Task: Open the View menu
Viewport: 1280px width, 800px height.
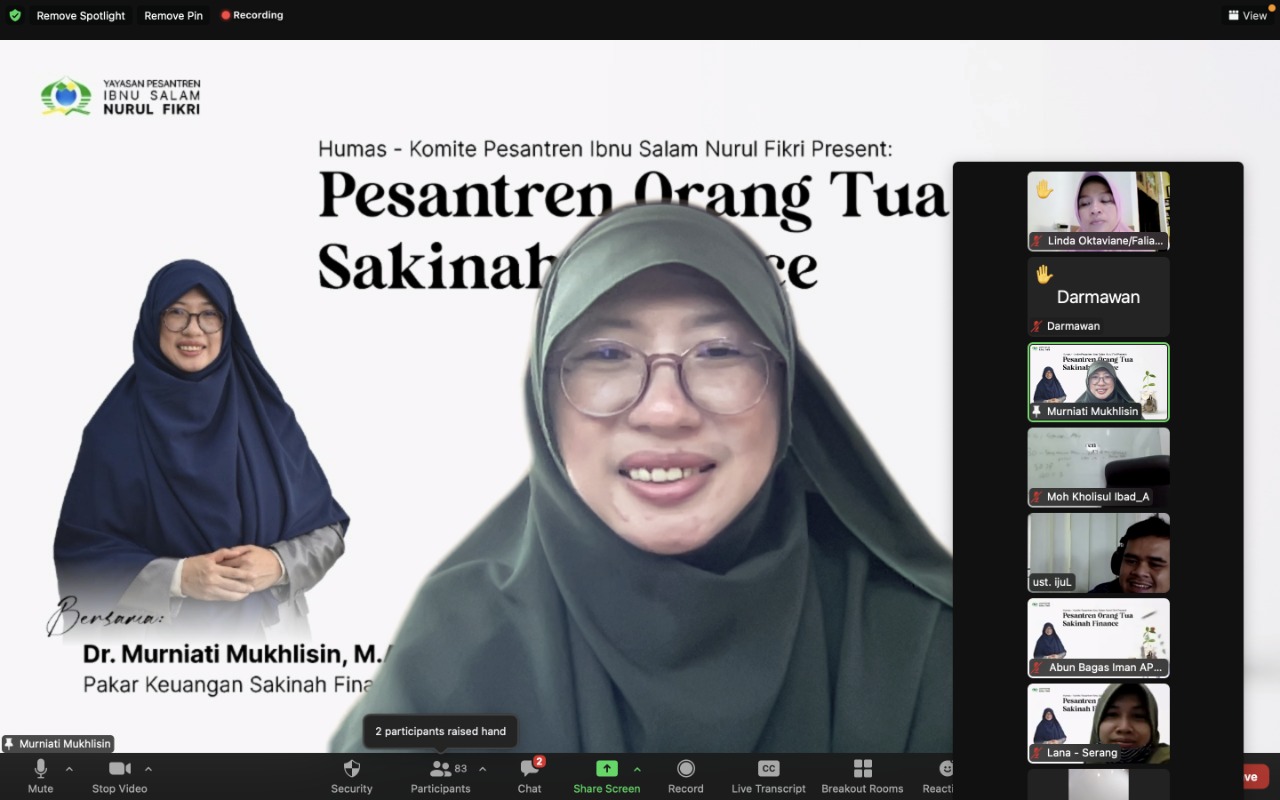Action: click(x=1247, y=16)
